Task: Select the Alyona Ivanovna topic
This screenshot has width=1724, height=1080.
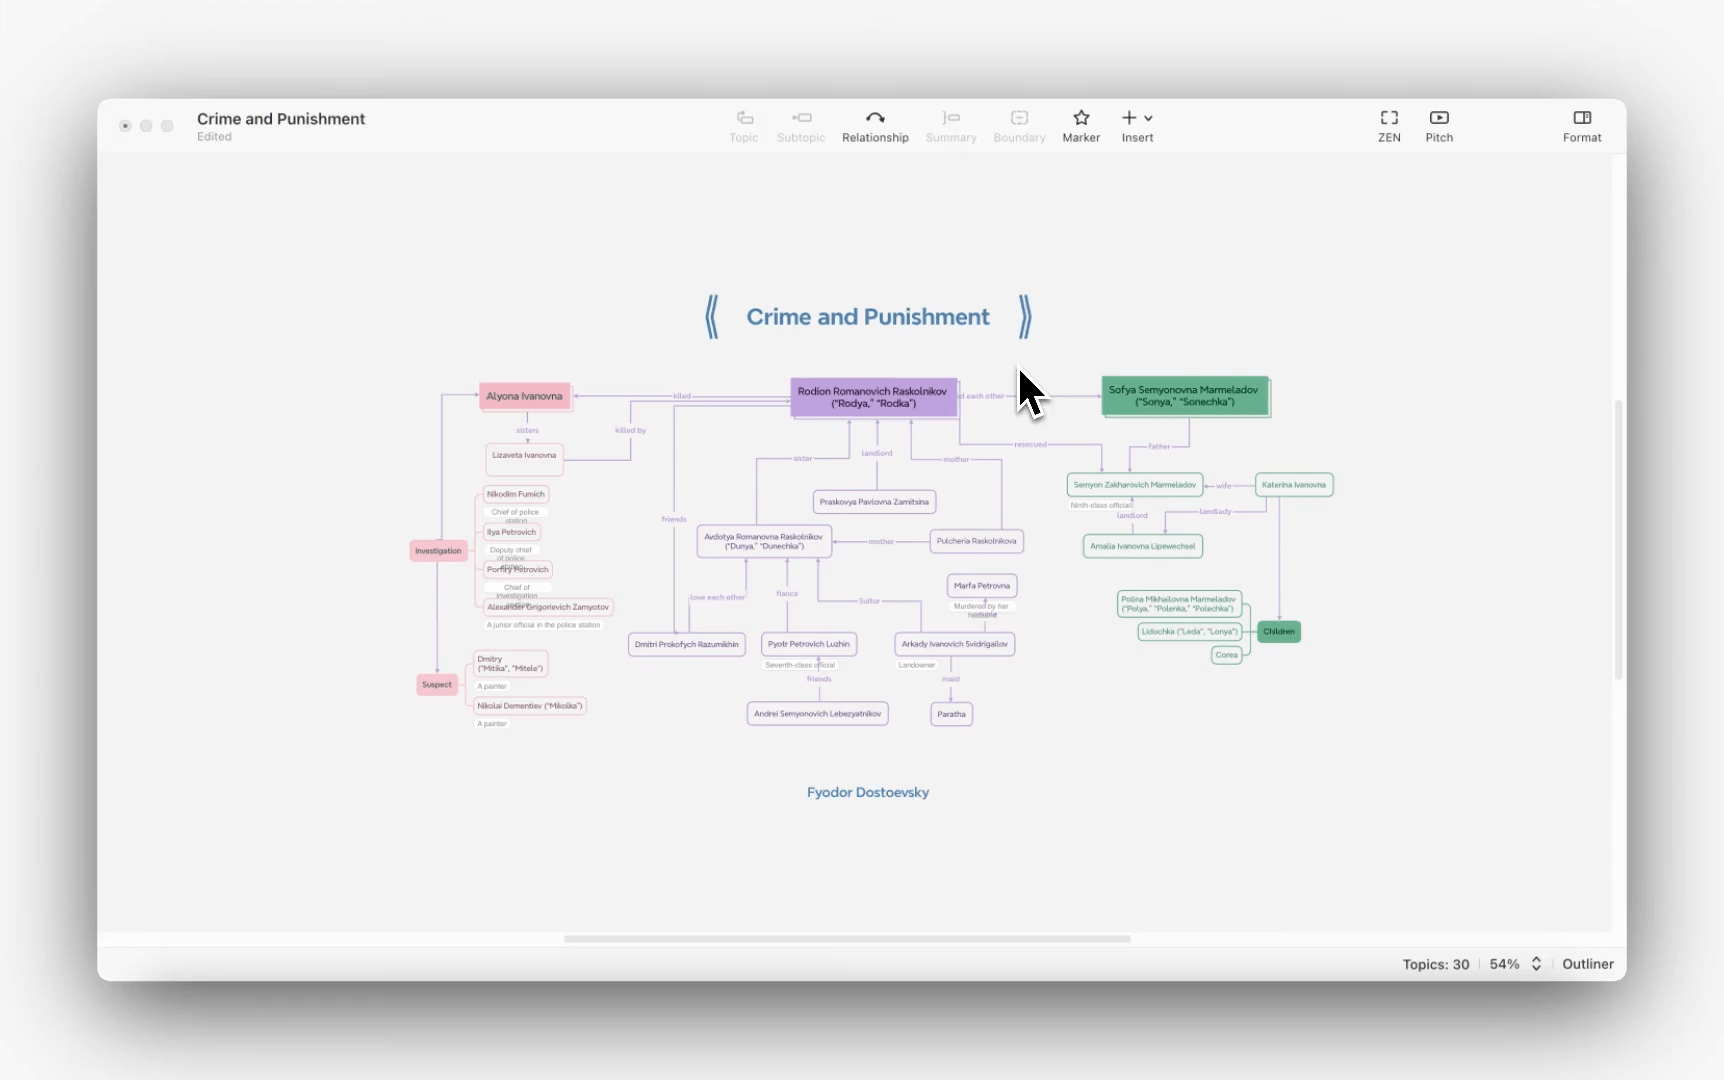Action: click(x=524, y=396)
